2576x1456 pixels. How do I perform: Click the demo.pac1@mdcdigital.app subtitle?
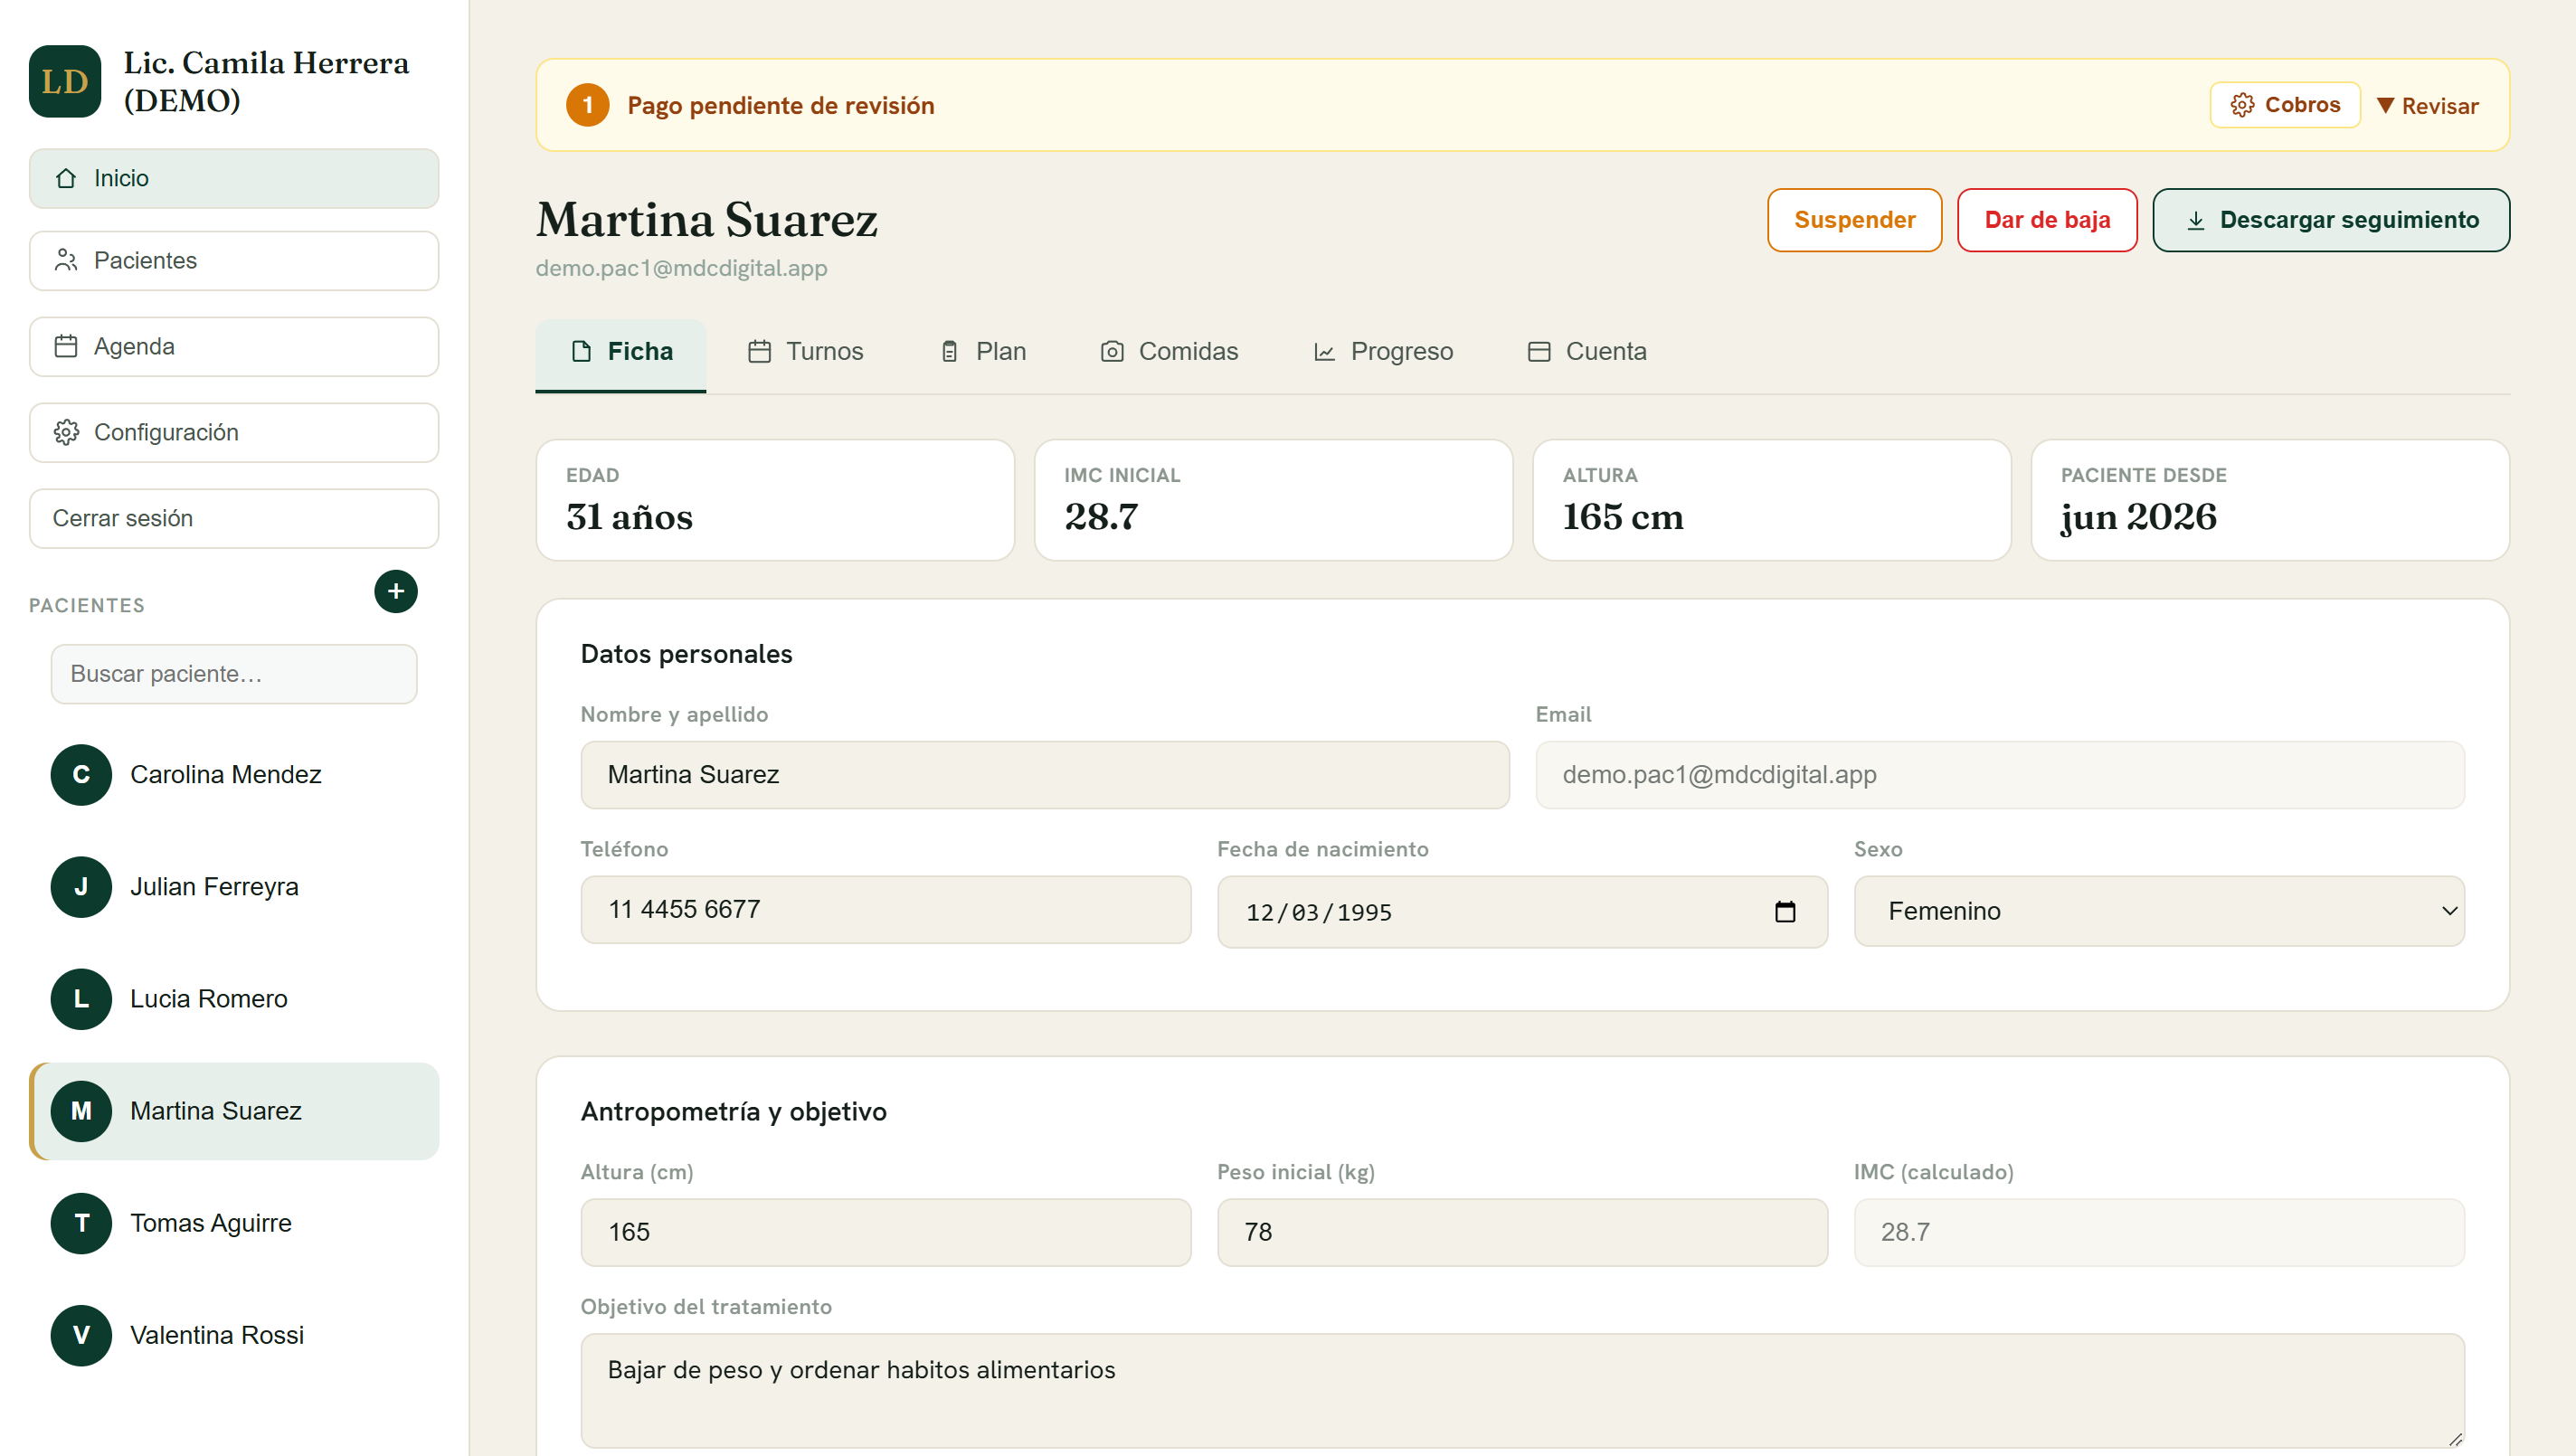tap(681, 268)
